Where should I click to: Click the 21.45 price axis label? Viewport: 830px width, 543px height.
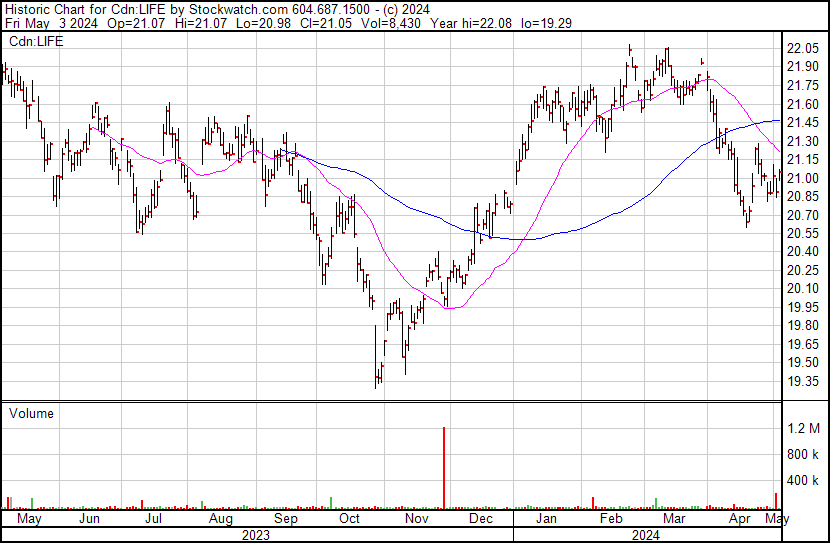(803, 123)
